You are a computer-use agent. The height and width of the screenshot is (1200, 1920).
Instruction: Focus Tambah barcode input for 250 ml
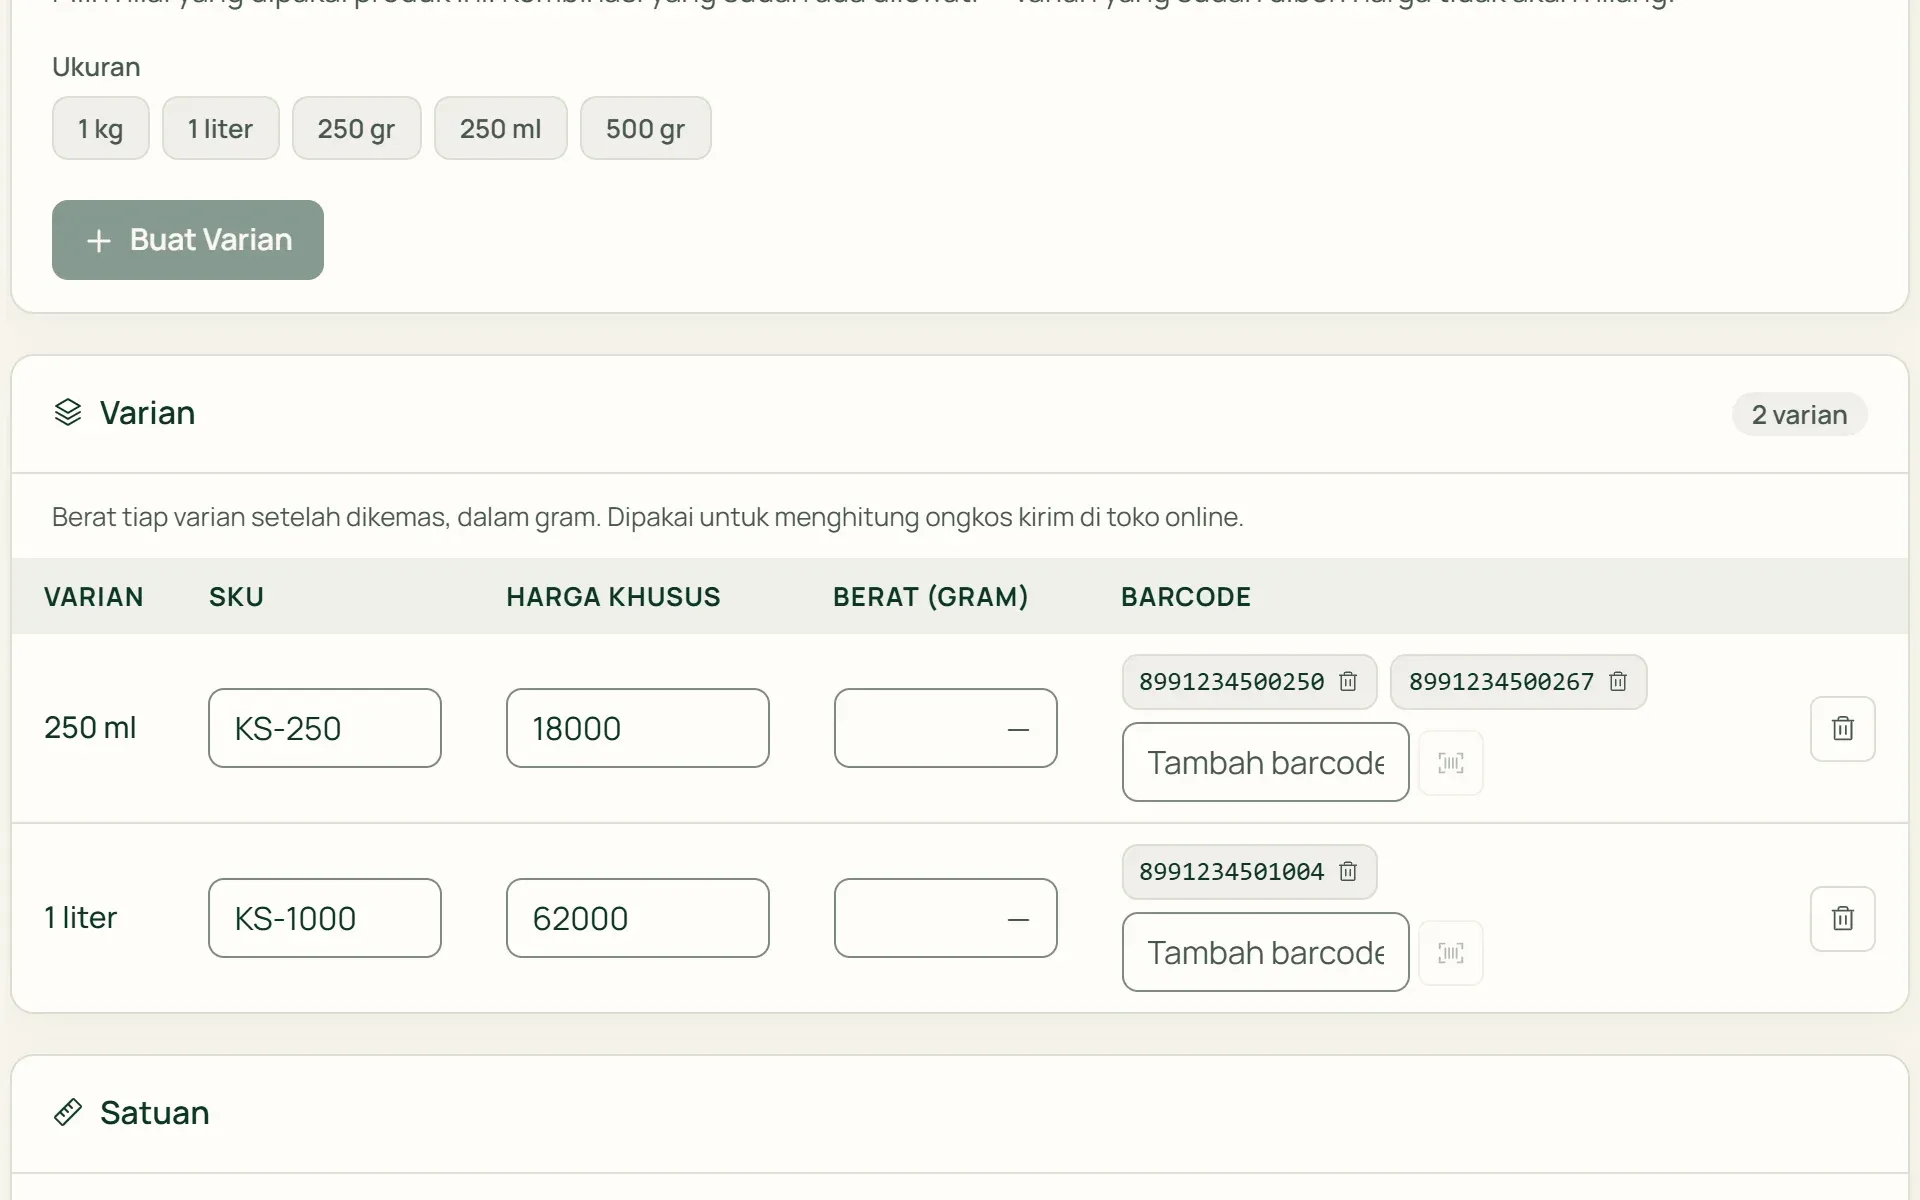pyautogui.click(x=1266, y=762)
